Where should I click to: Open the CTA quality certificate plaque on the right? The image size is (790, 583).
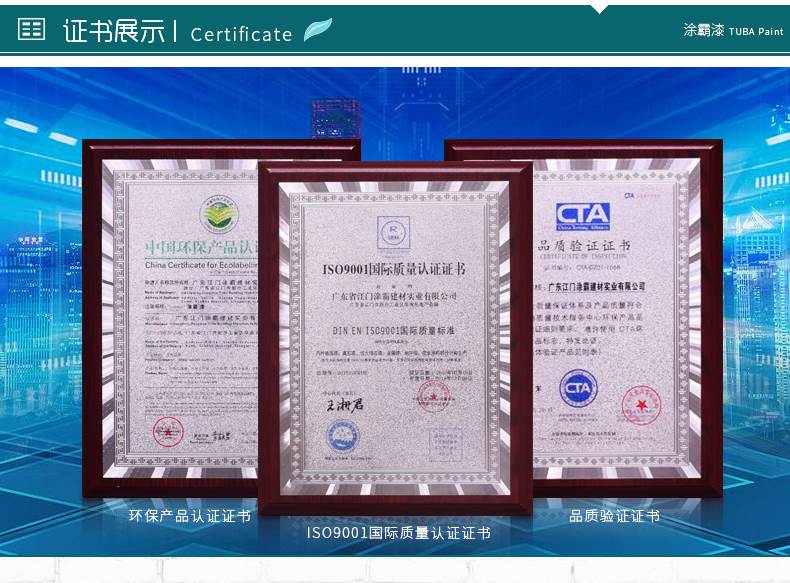click(627, 318)
